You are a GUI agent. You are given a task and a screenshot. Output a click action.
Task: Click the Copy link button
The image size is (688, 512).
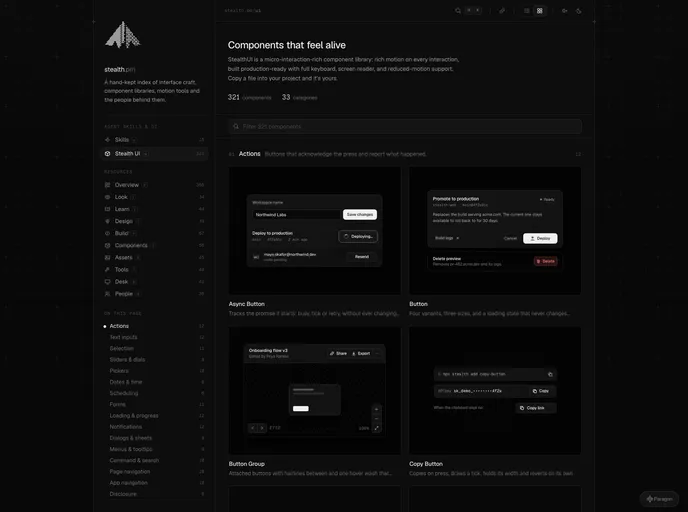536,408
